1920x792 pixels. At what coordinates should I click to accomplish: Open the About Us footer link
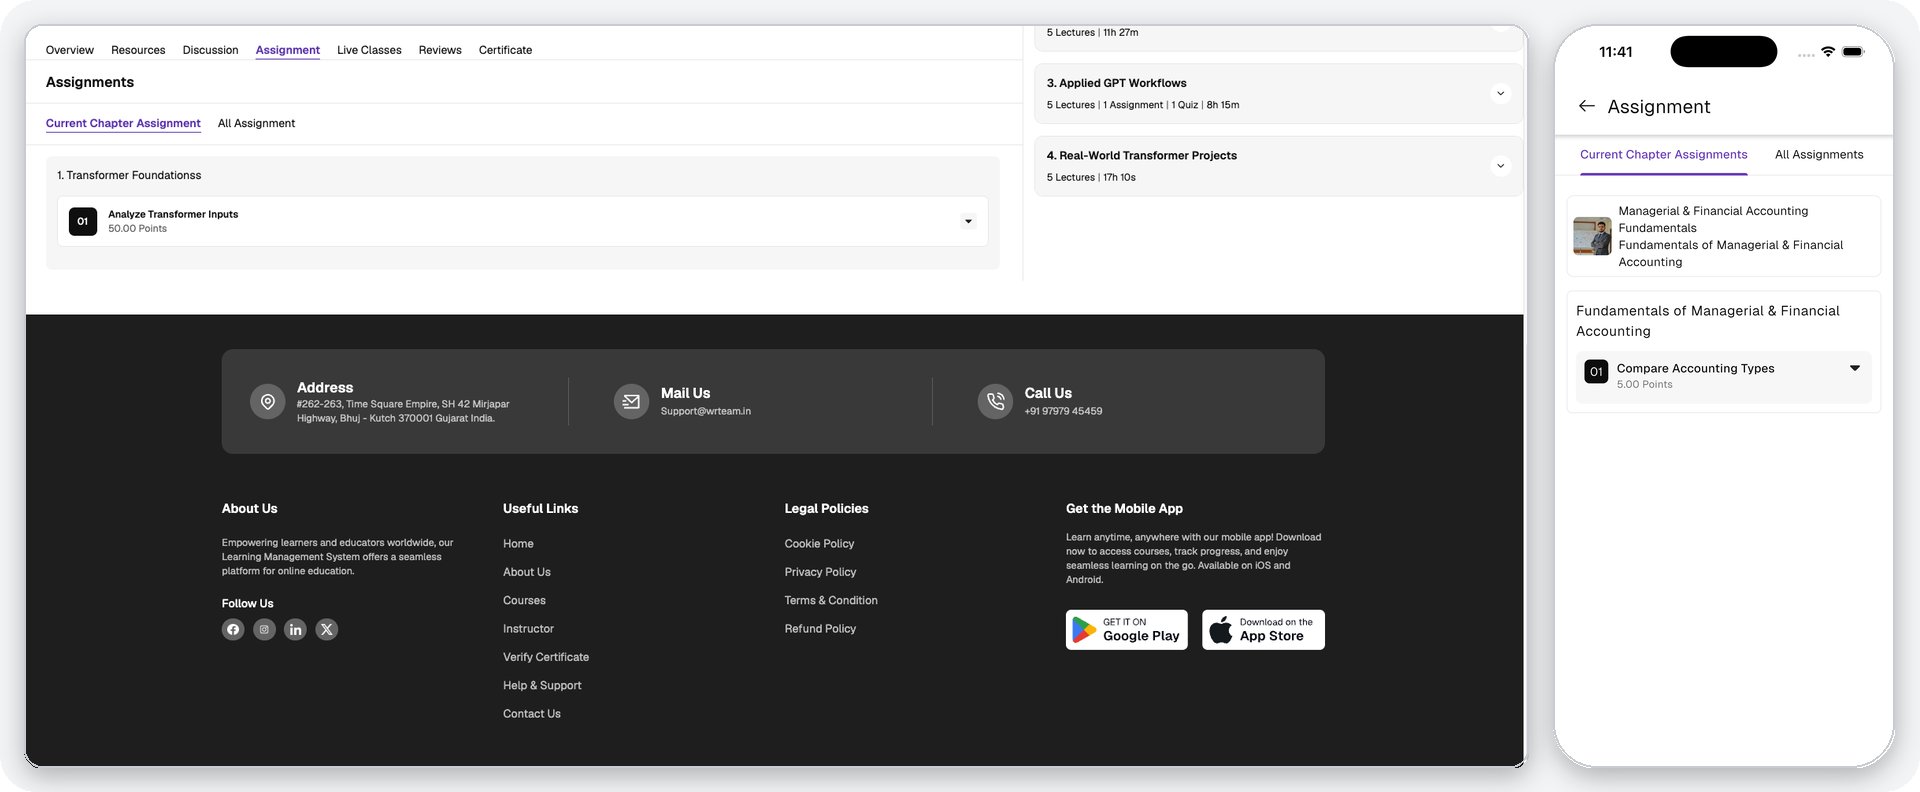pyautogui.click(x=527, y=572)
